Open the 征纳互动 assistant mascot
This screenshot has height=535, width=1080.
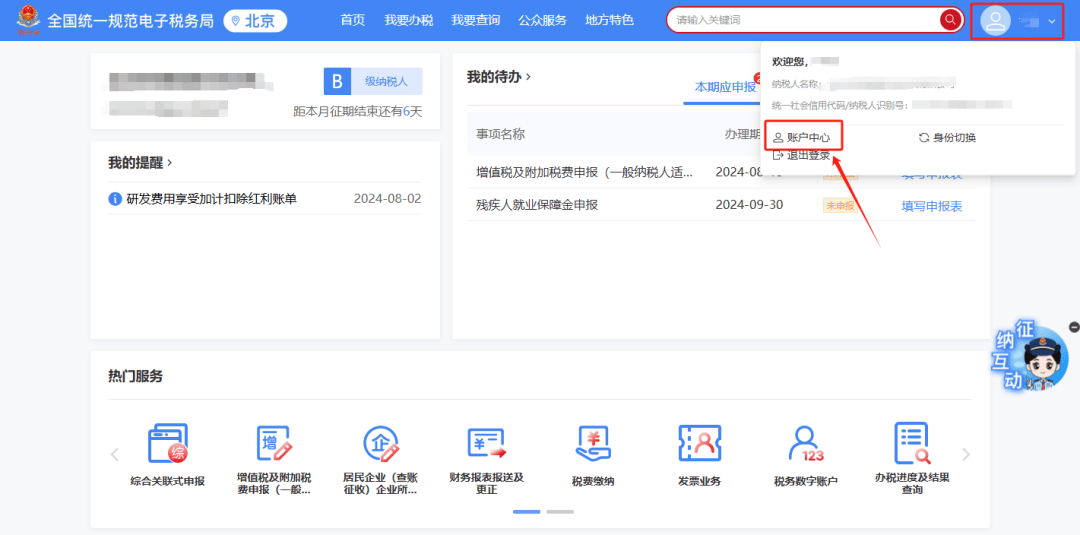coord(1033,357)
